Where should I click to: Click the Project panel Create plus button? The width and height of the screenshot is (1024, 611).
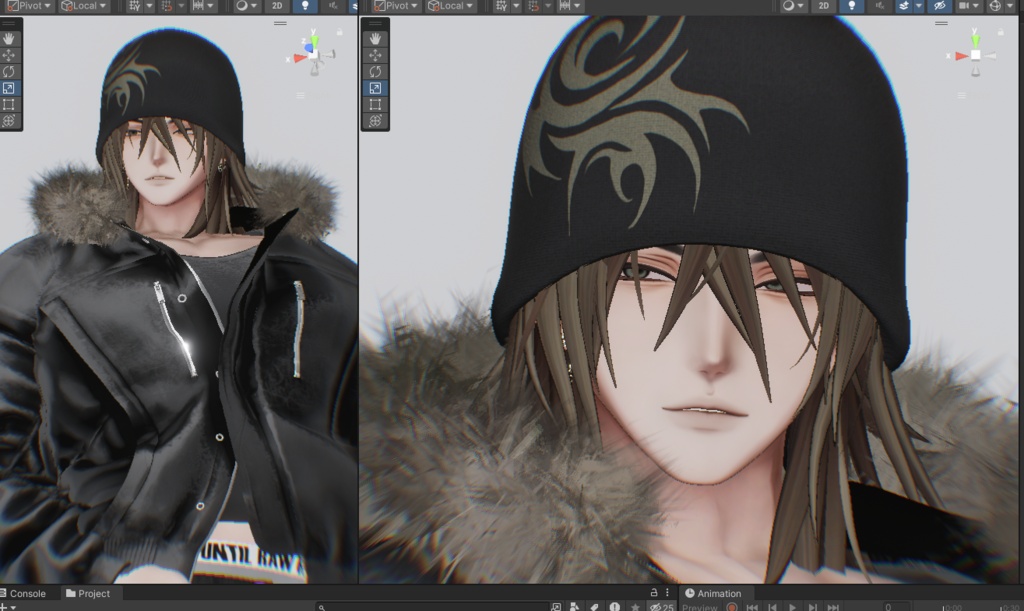coord(7,607)
